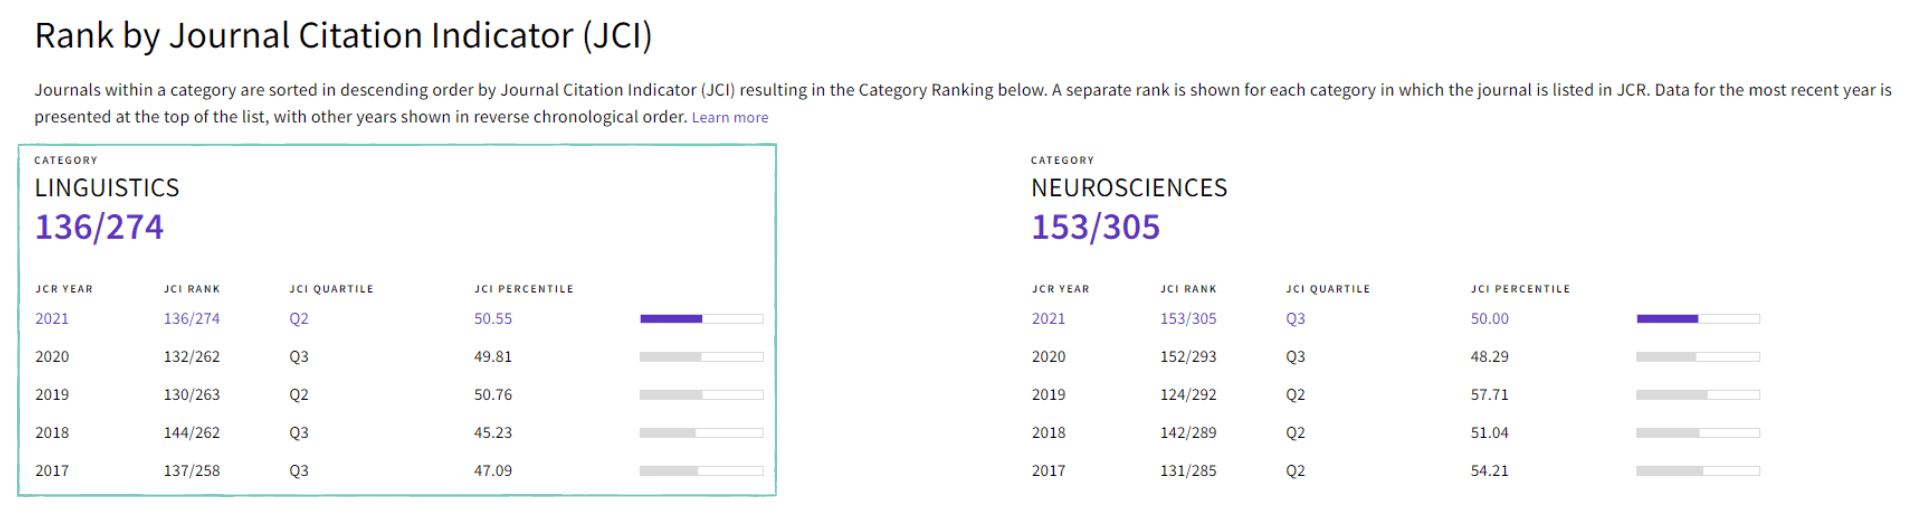
Task: Click the 50.55 percentile link
Action: (x=493, y=319)
